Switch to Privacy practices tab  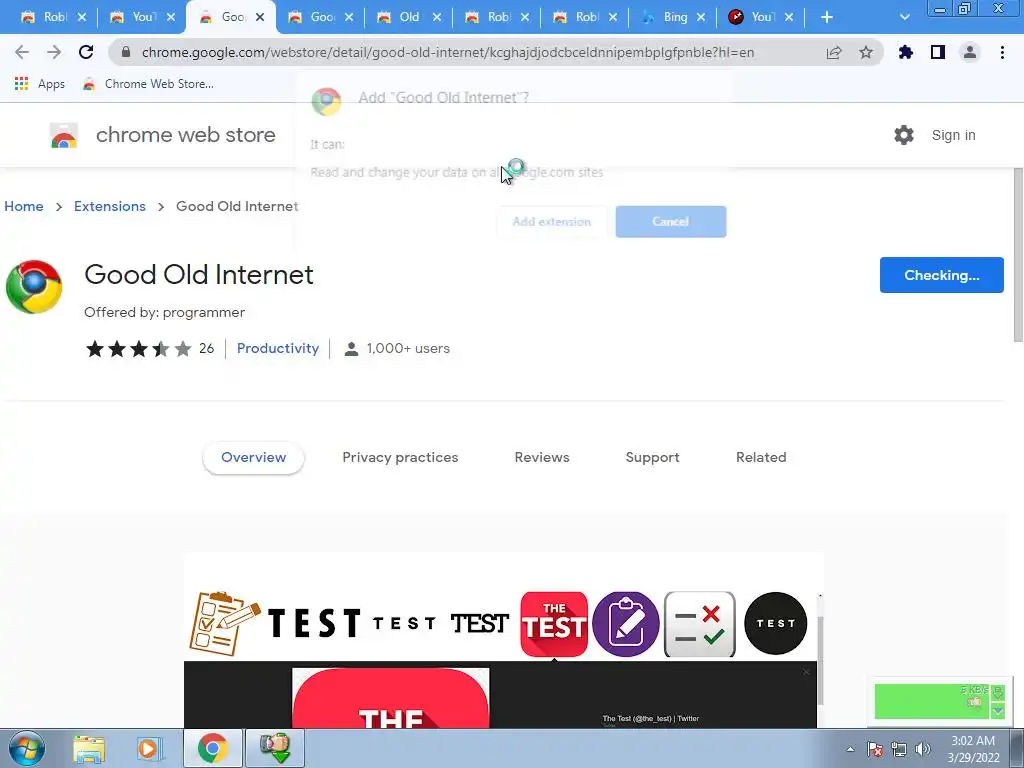[400, 457]
